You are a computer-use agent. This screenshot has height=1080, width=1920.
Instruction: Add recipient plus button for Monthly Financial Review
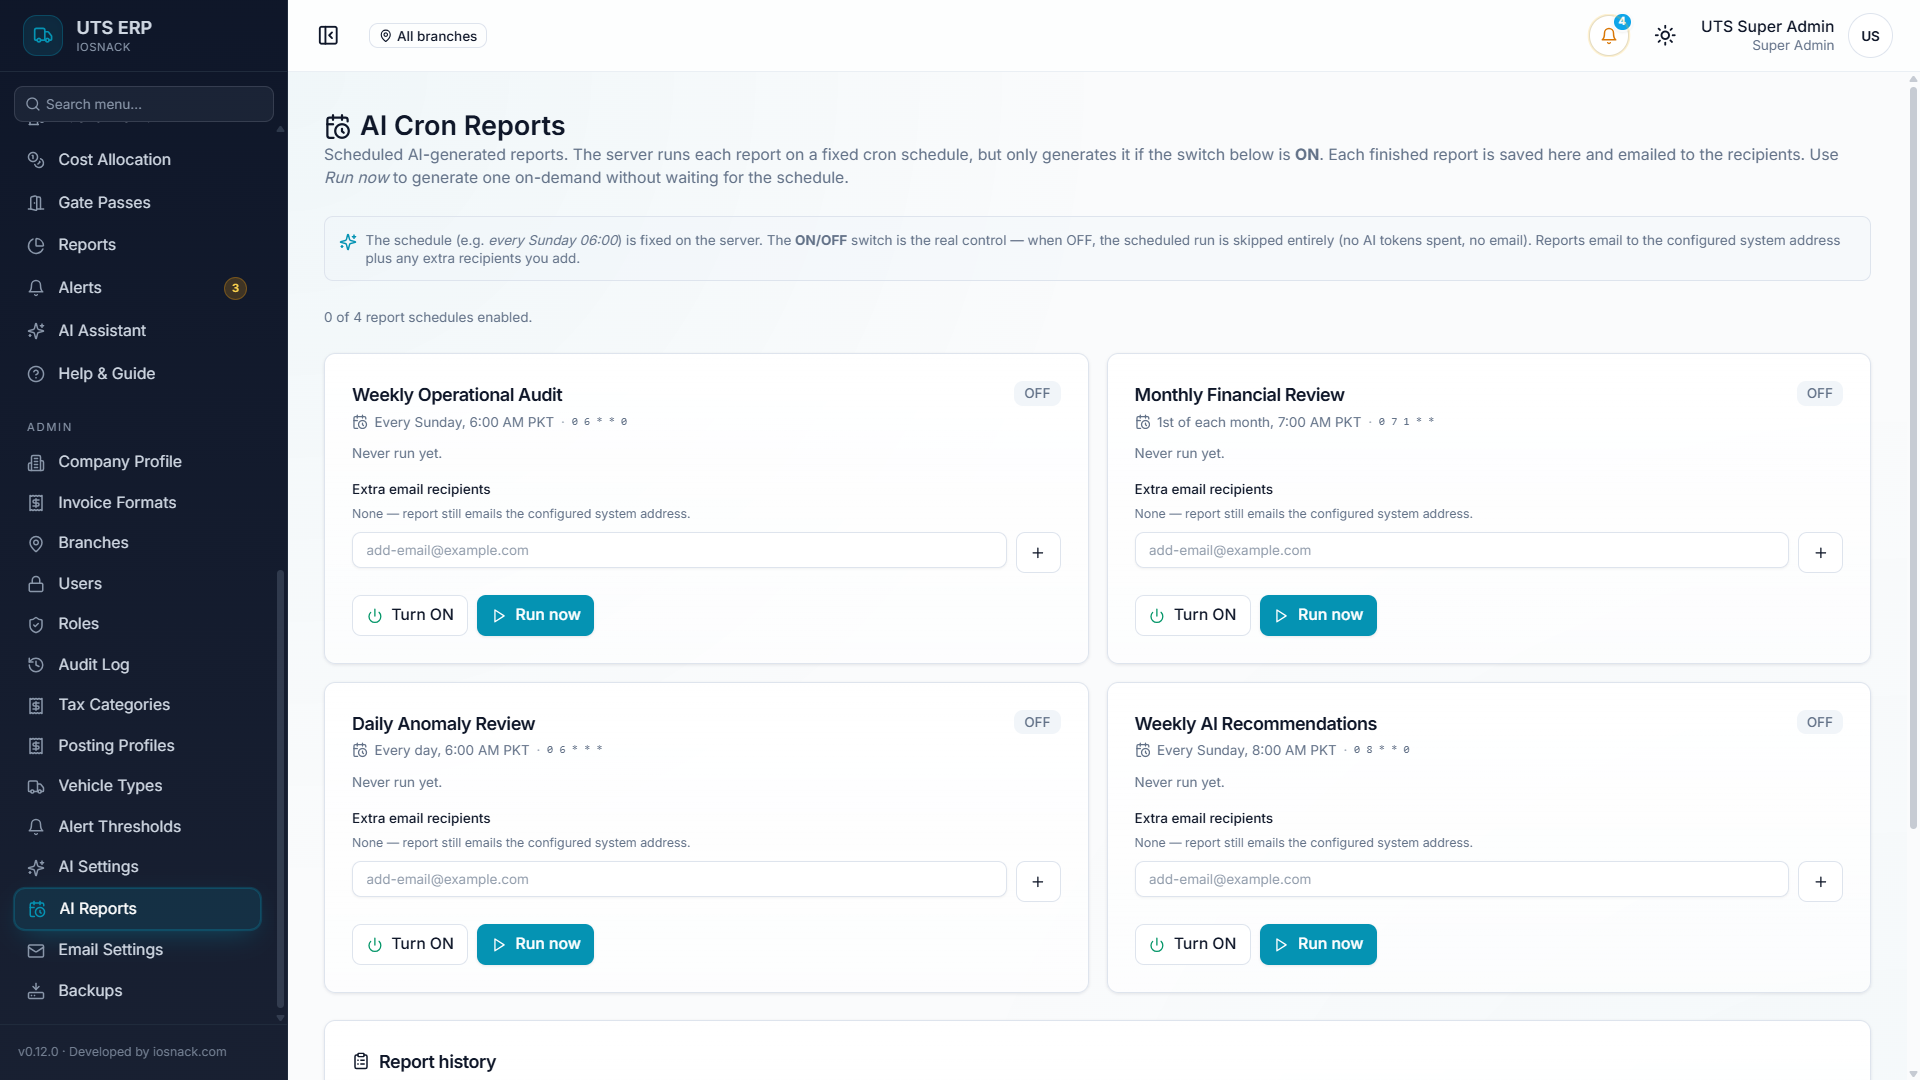click(1820, 552)
